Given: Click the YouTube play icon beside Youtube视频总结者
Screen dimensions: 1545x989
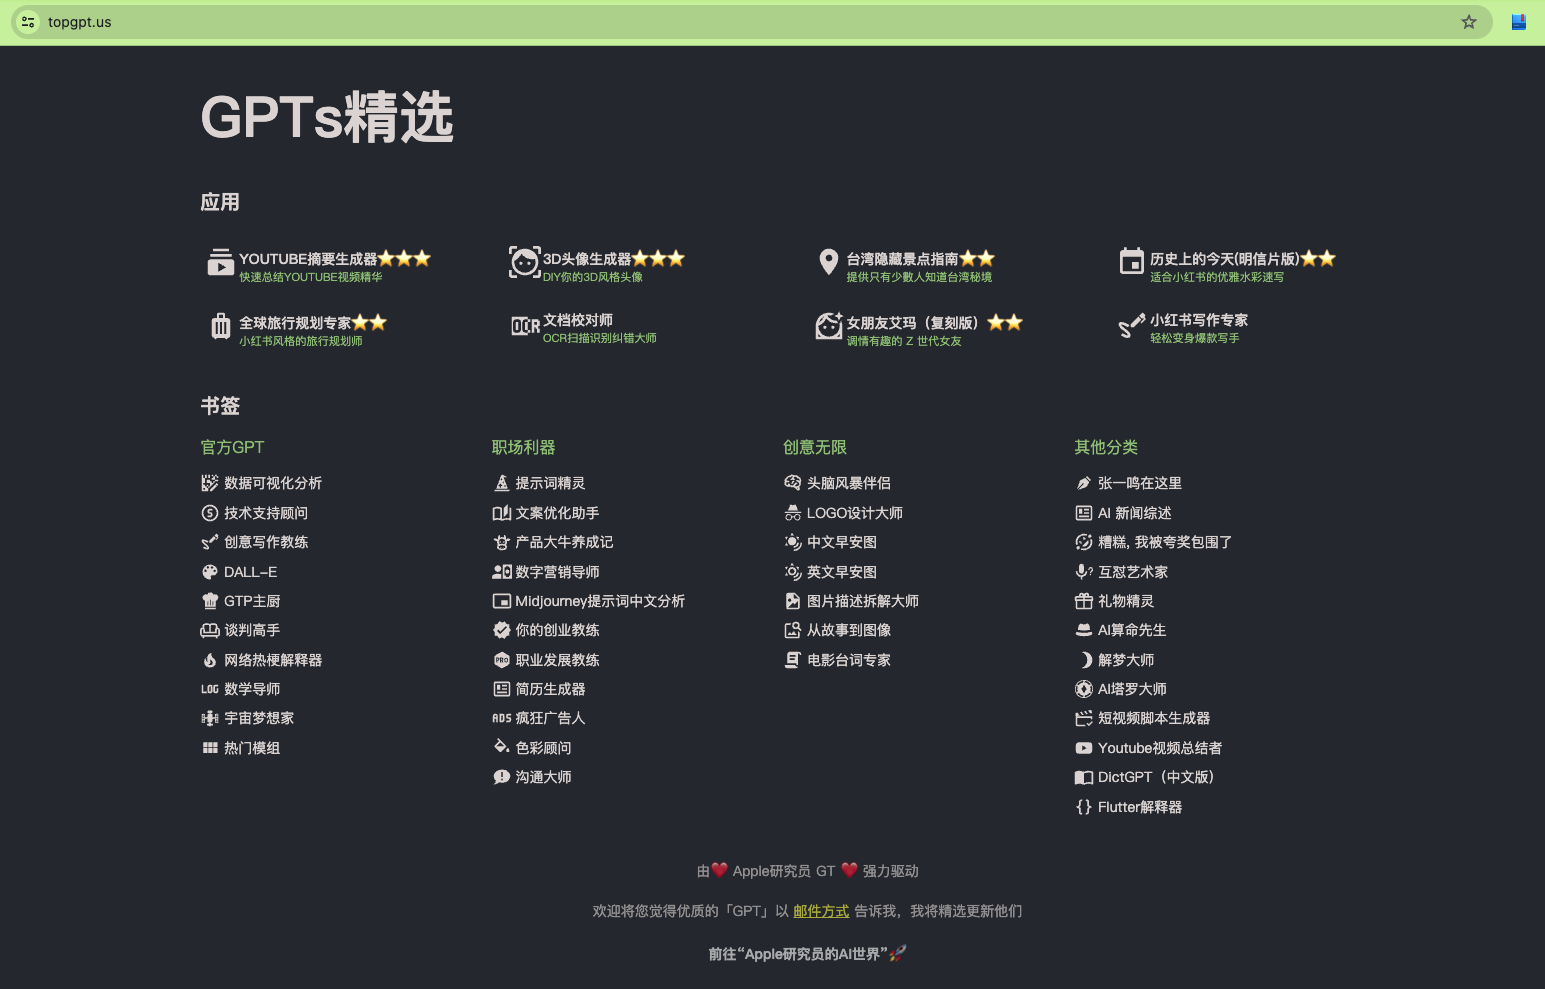Looking at the screenshot, I should [x=1084, y=748].
